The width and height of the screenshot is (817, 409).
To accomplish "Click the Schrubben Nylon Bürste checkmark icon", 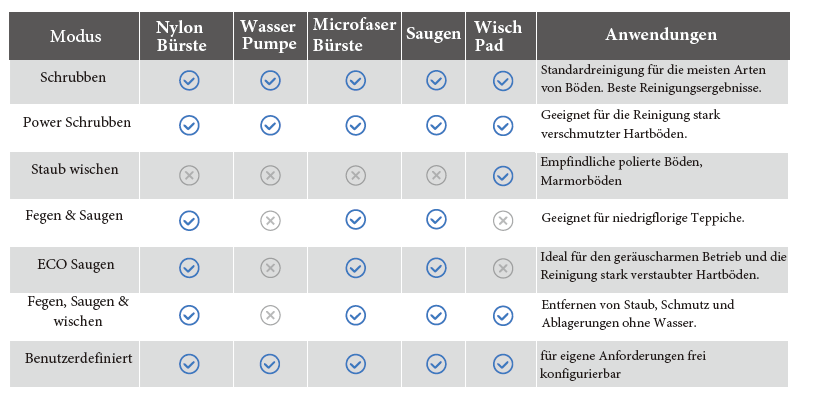I will click(189, 80).
